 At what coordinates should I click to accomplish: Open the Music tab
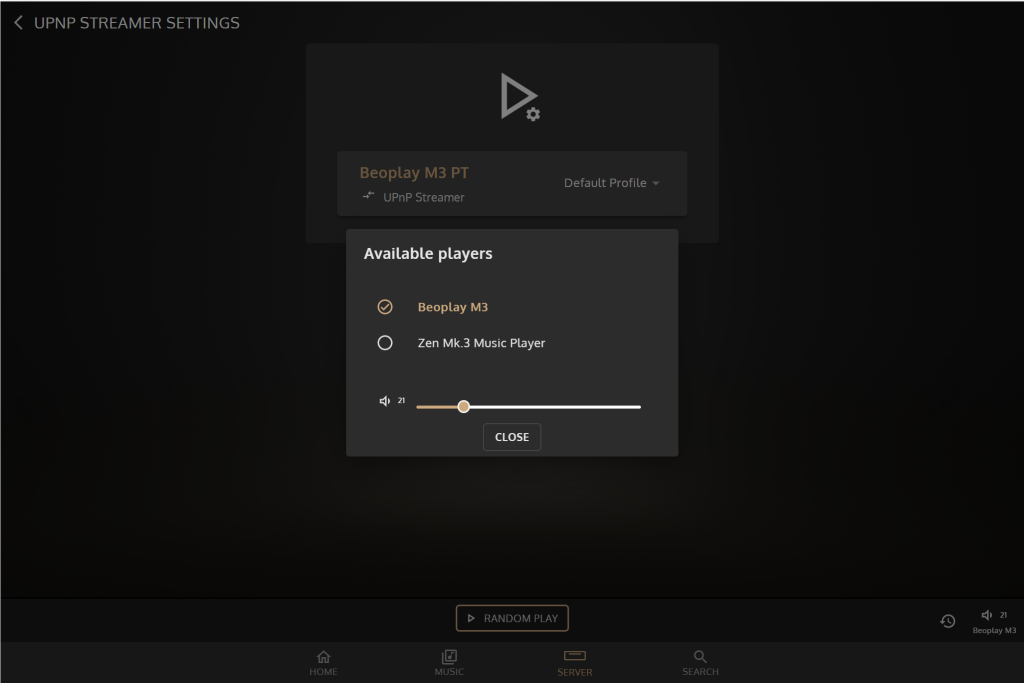tap(449, 663)
